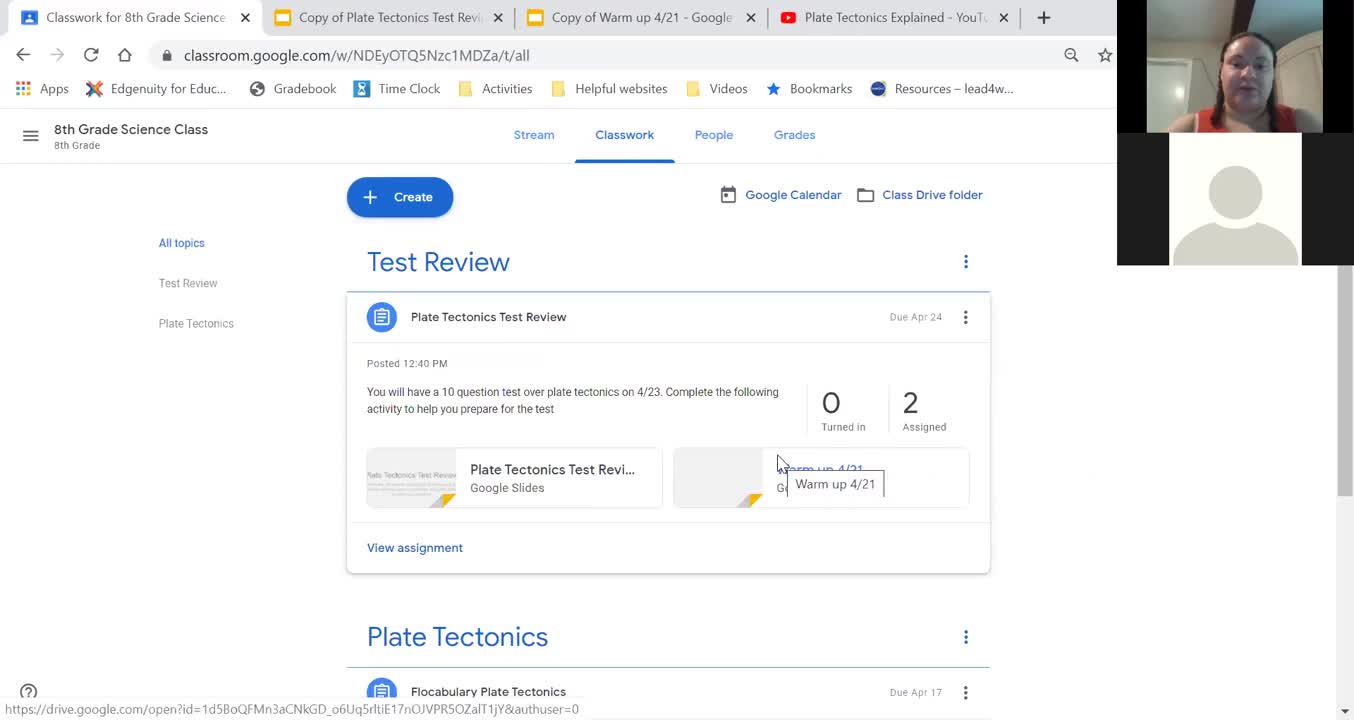Open Edgenuity for Educators bookmark
The height and width of the screenshot is (720, 1354).
click(156, 89)
